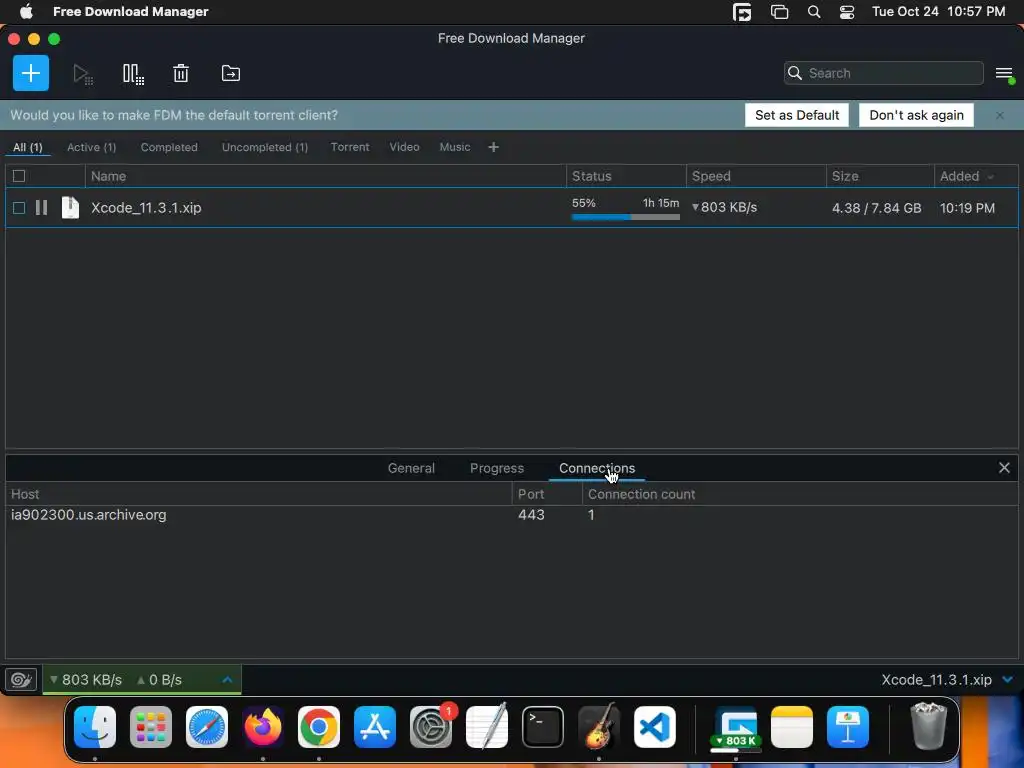The height and width of the screenshot is (768, 1024).
Task: Click the file icon of Xcode_11.3.1.xip
Action: (x=70, y=208)
